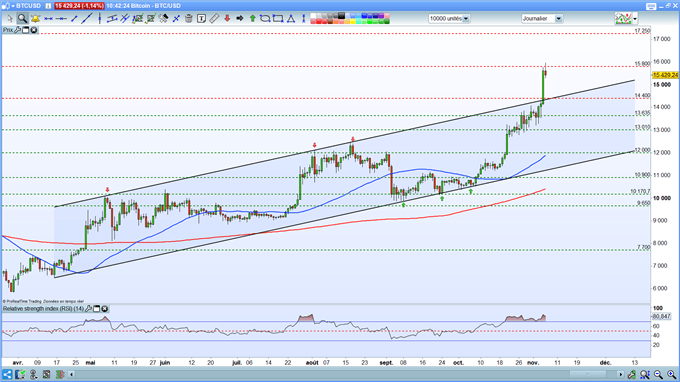The image size is (680, 382).
Task: Open RSI panel window options icon
Action: point(97,309)
